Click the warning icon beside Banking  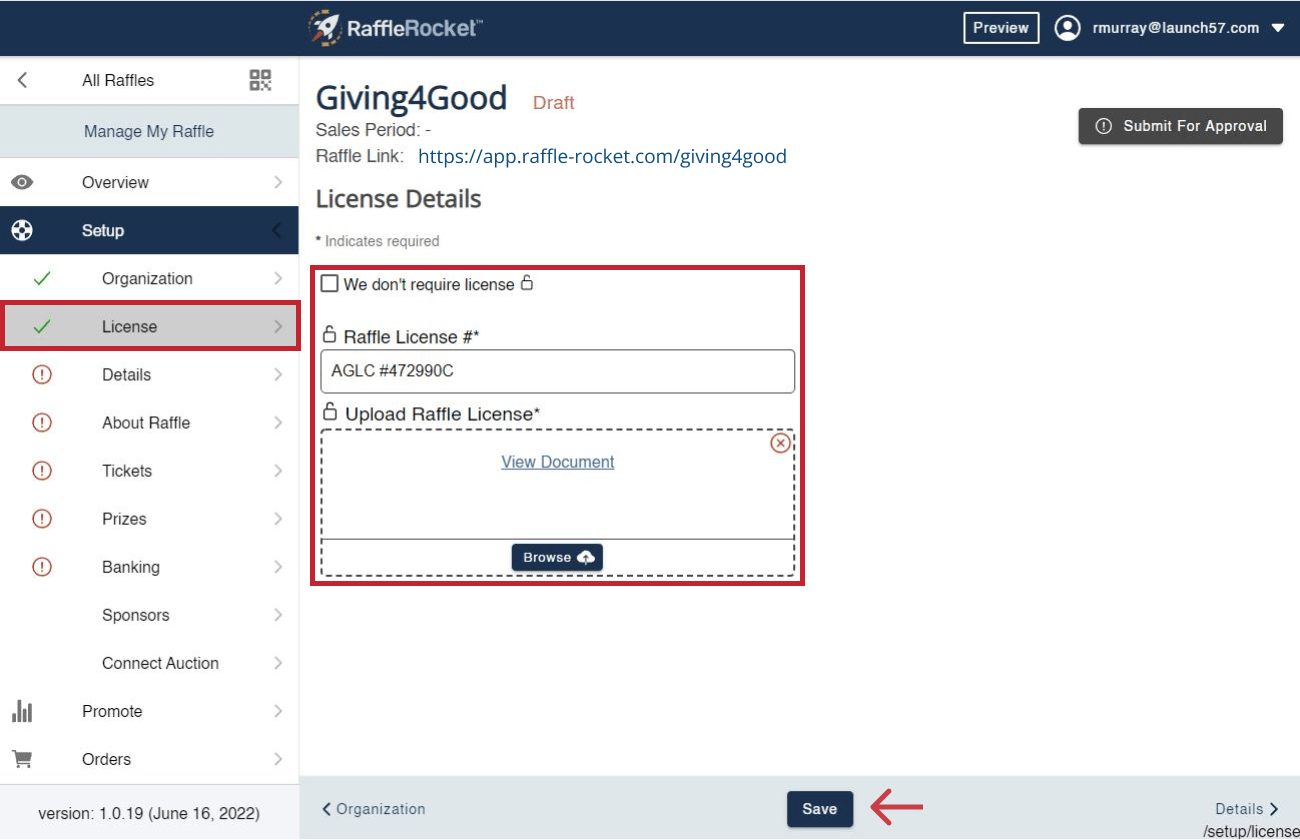tap(42, 566)
